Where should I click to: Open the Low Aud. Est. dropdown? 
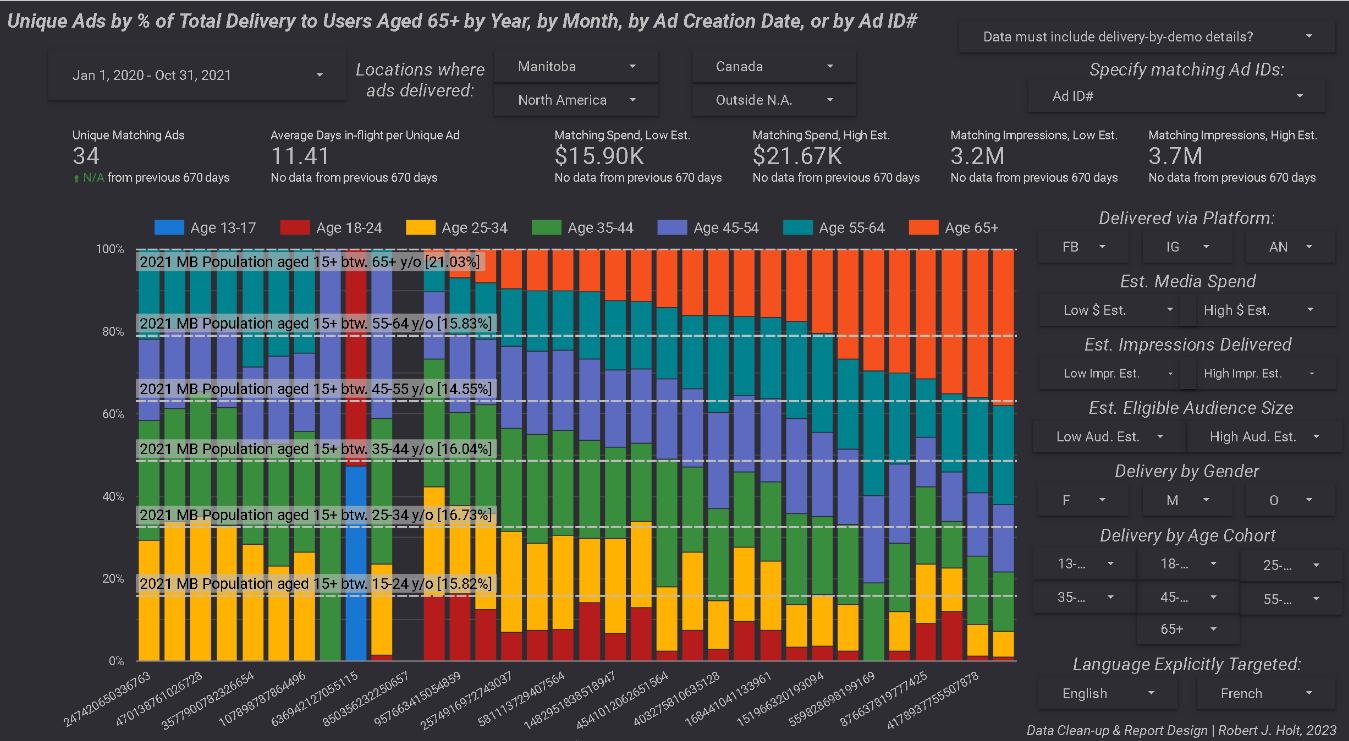(1109, 436)
